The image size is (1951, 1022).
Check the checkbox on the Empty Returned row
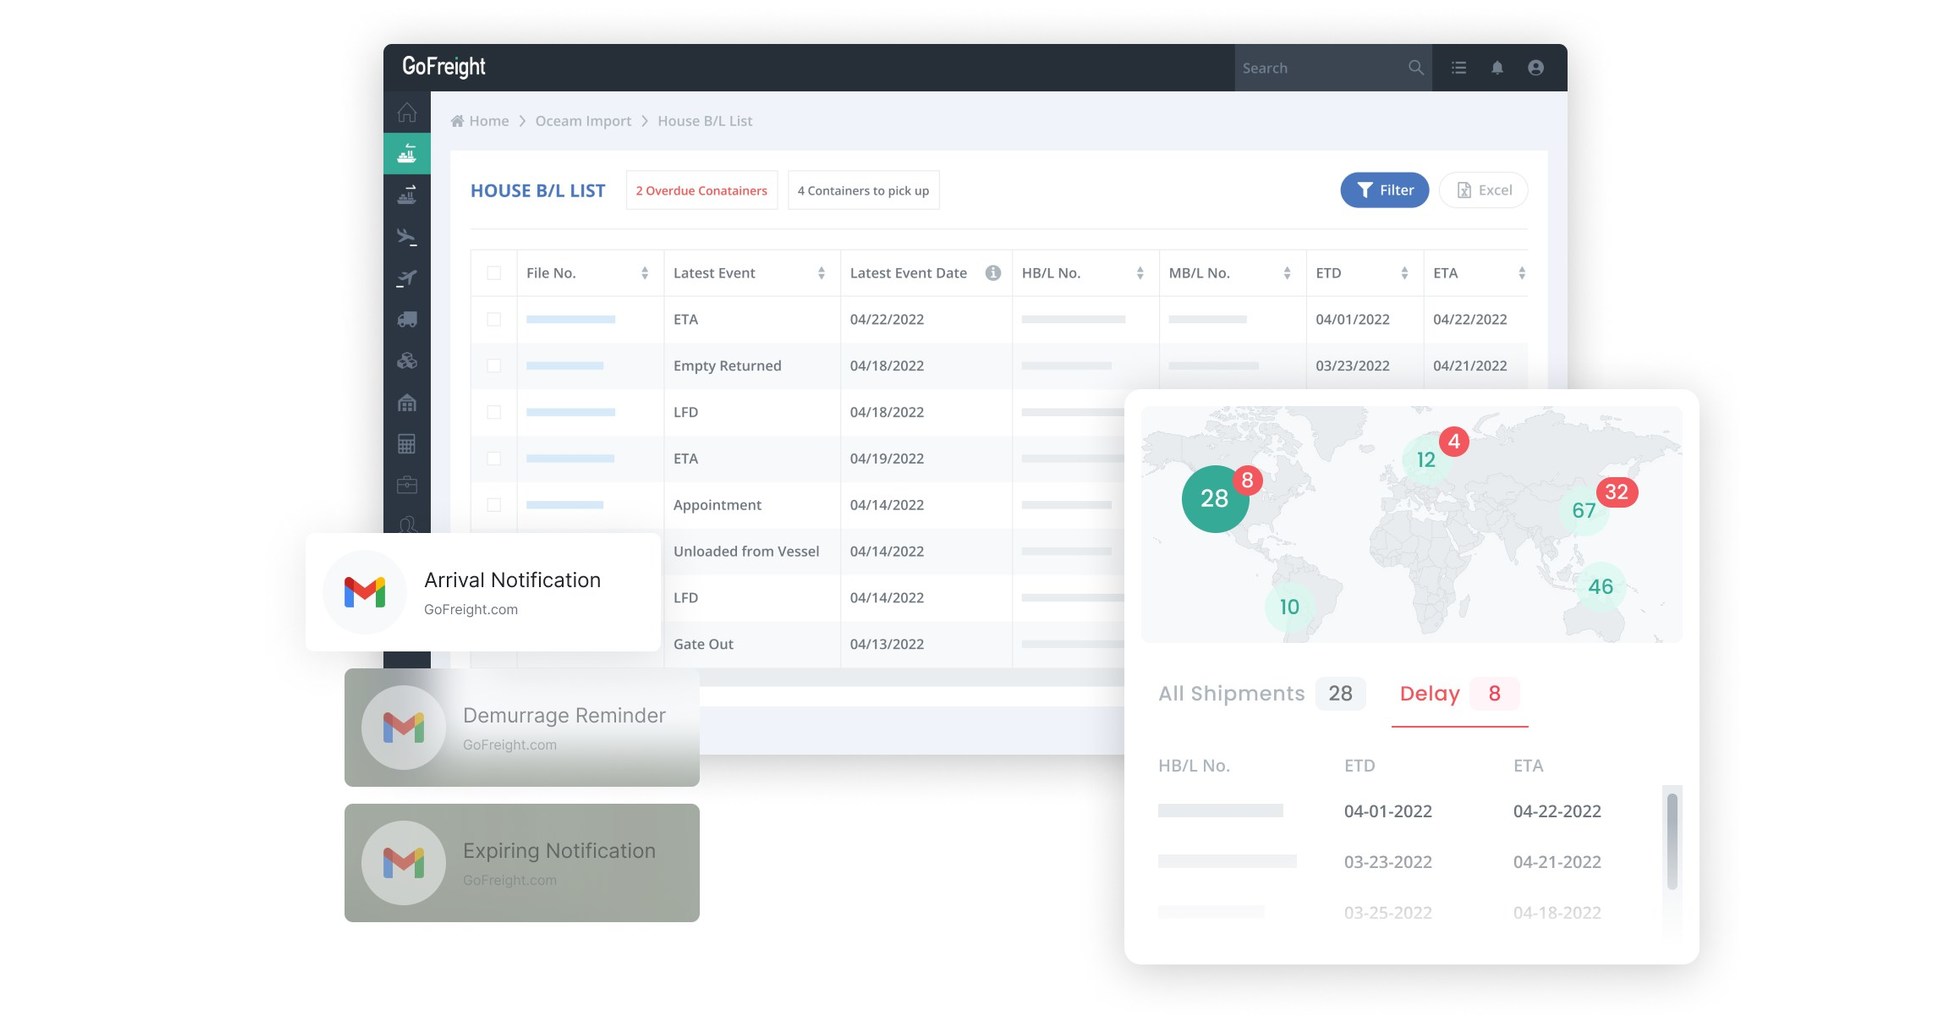tap(493, 365)
